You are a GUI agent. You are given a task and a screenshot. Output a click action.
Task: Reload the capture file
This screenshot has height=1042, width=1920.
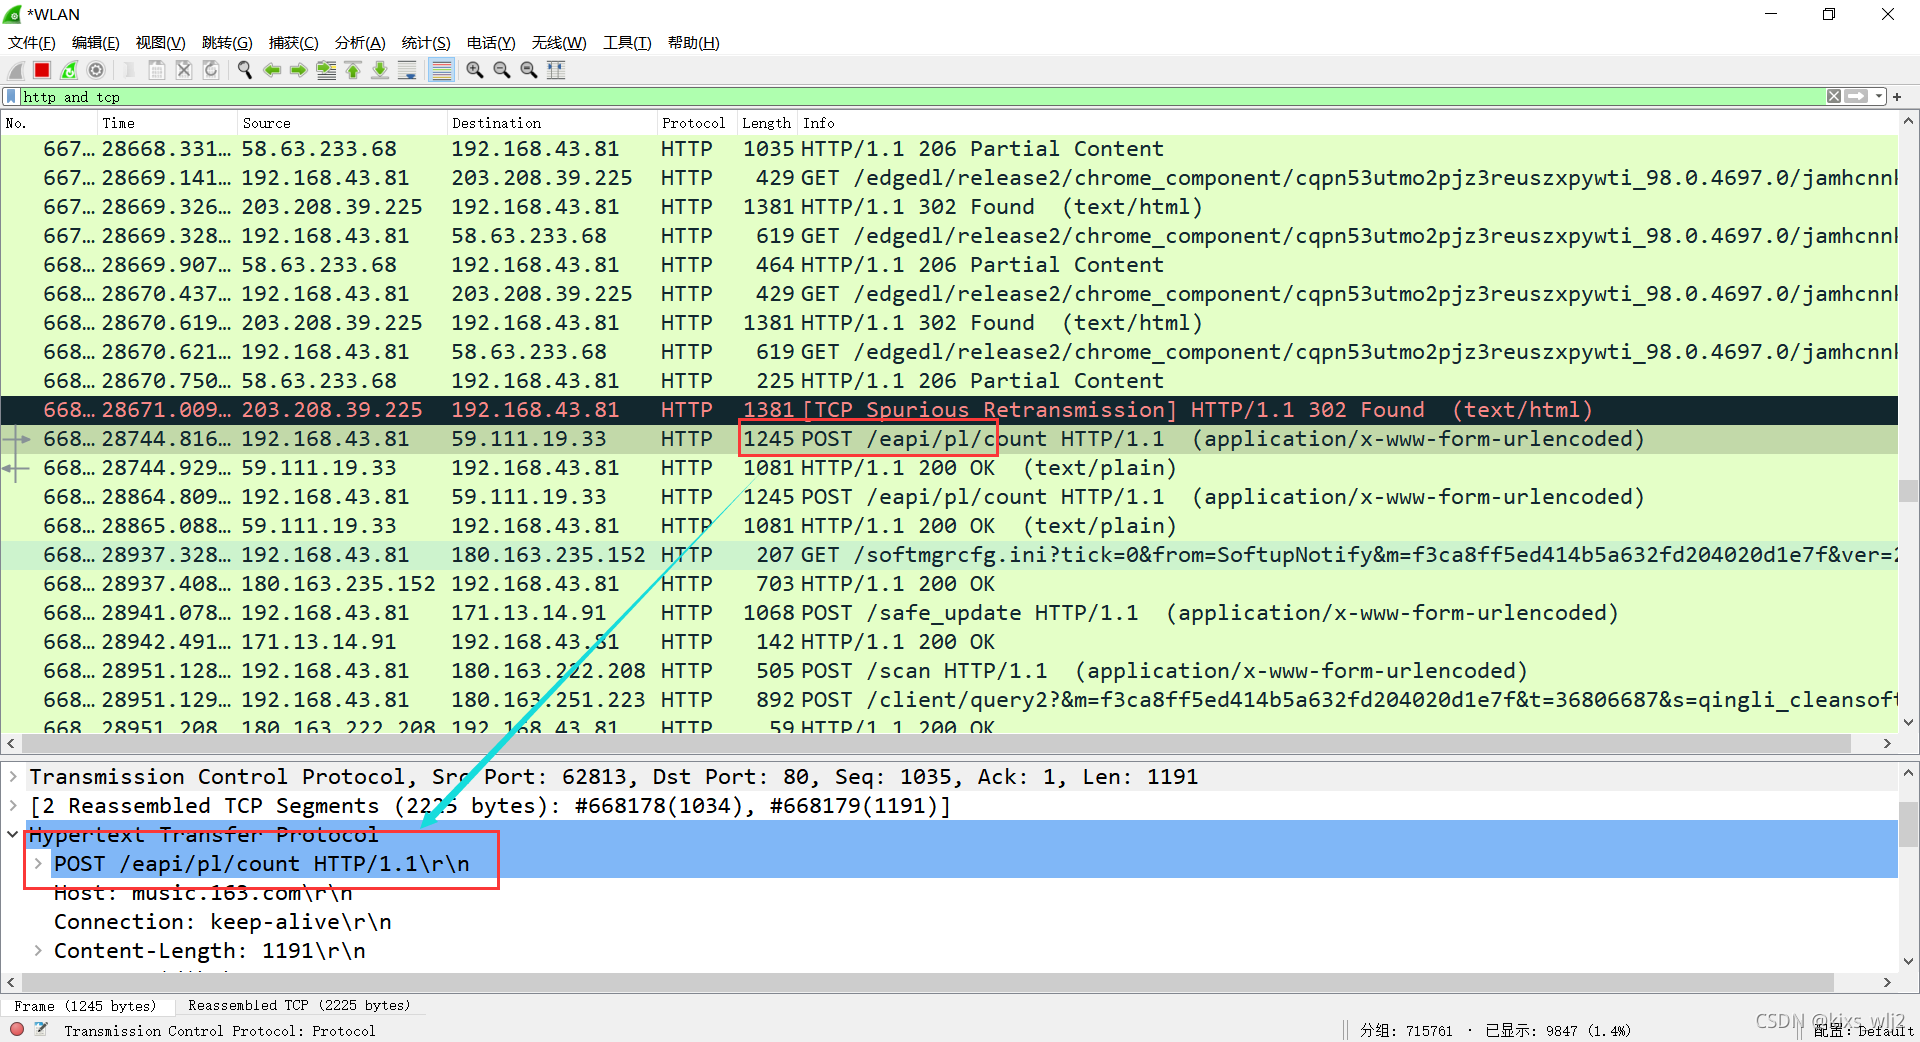(211, 70)
